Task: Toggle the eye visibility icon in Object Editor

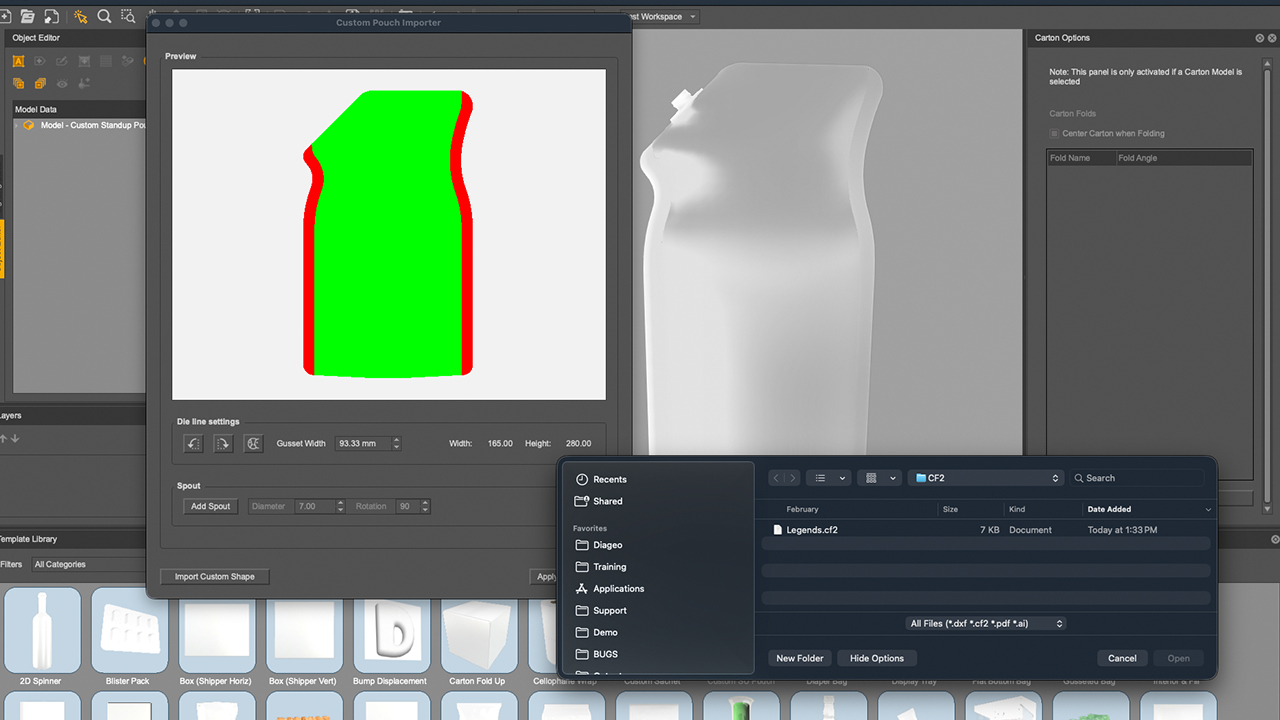Action: [x=62, y=84]
